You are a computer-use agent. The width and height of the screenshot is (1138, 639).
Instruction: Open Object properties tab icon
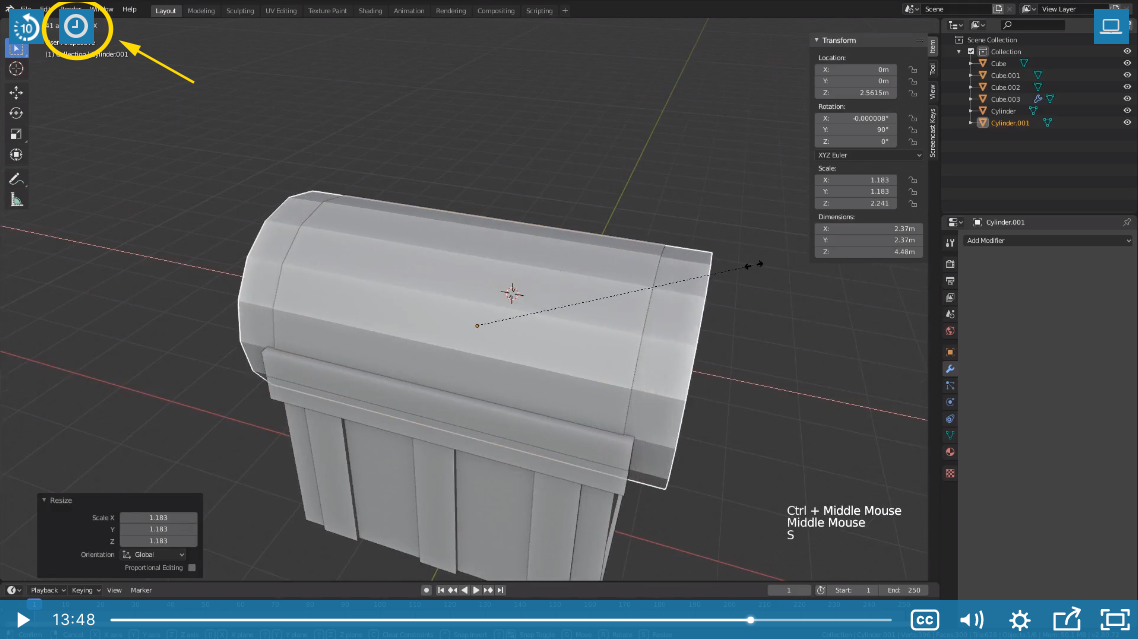(x=950, y=352)
